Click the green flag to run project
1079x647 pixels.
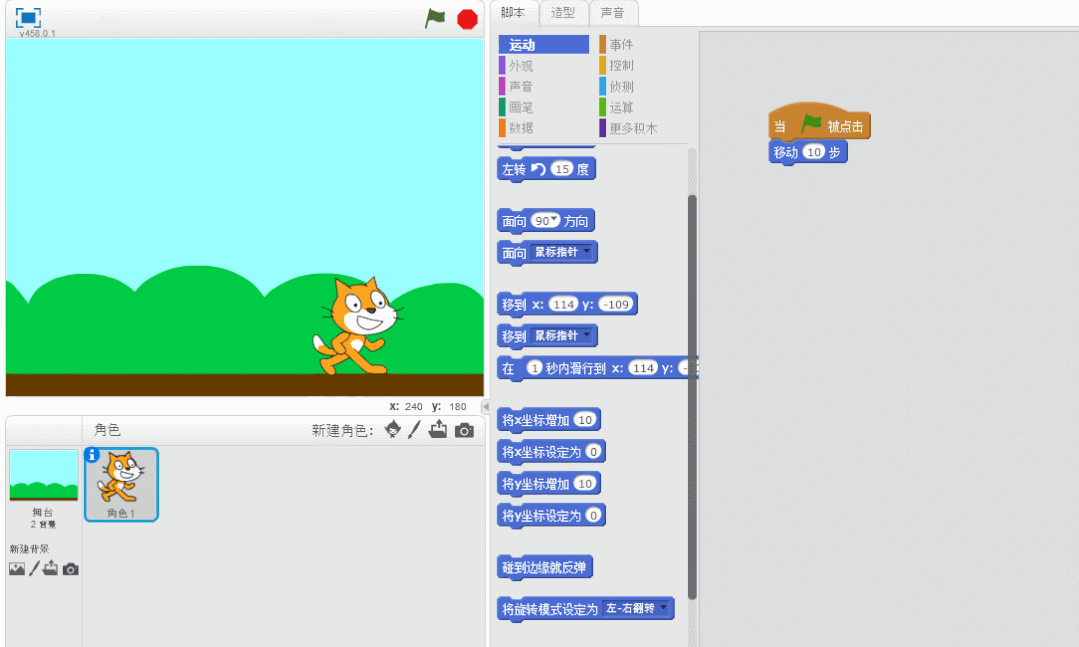coord(435,19)
